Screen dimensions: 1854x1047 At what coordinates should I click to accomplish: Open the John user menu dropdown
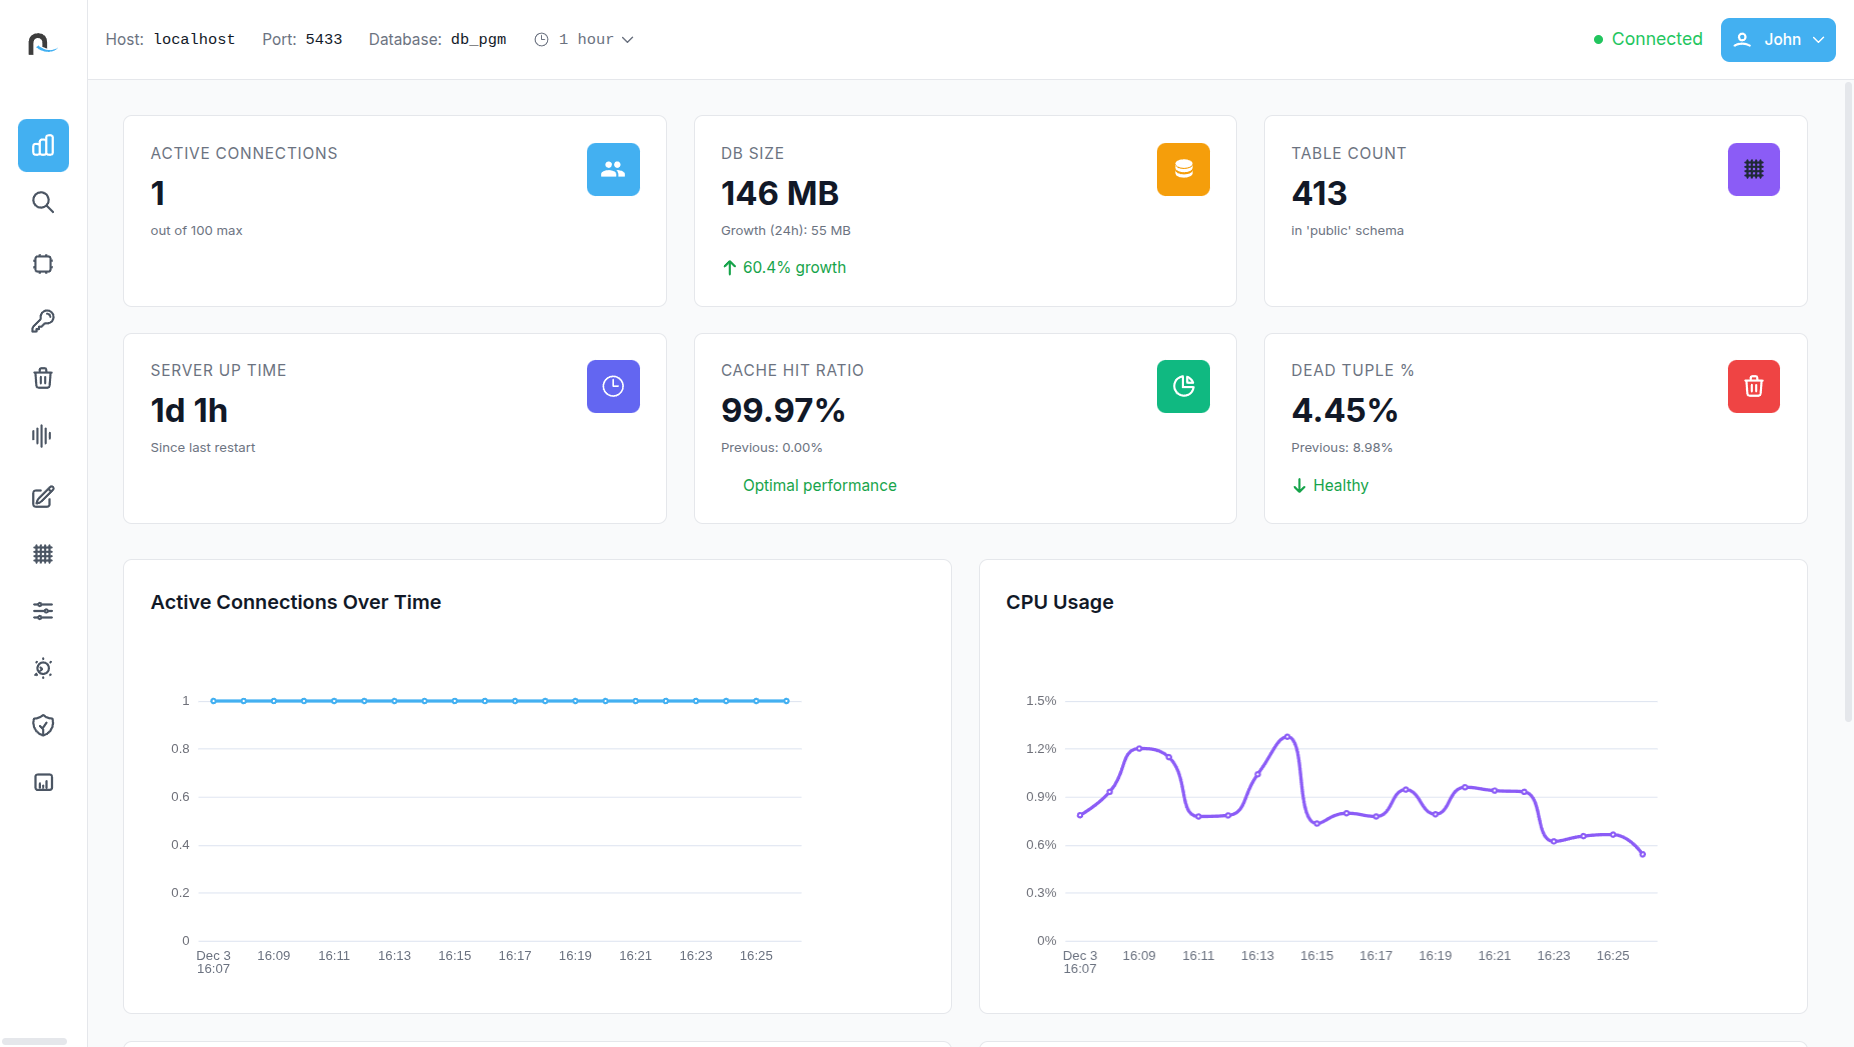coord(1777,40)
